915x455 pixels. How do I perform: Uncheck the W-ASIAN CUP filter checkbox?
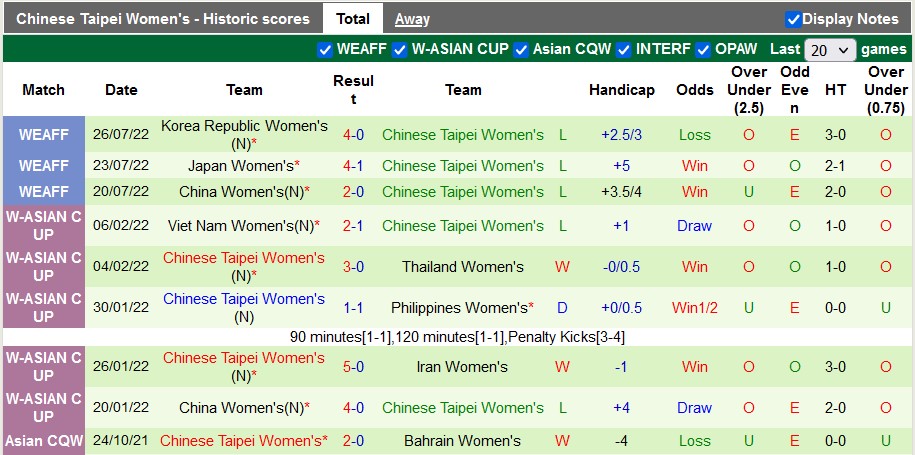(400, 49)
